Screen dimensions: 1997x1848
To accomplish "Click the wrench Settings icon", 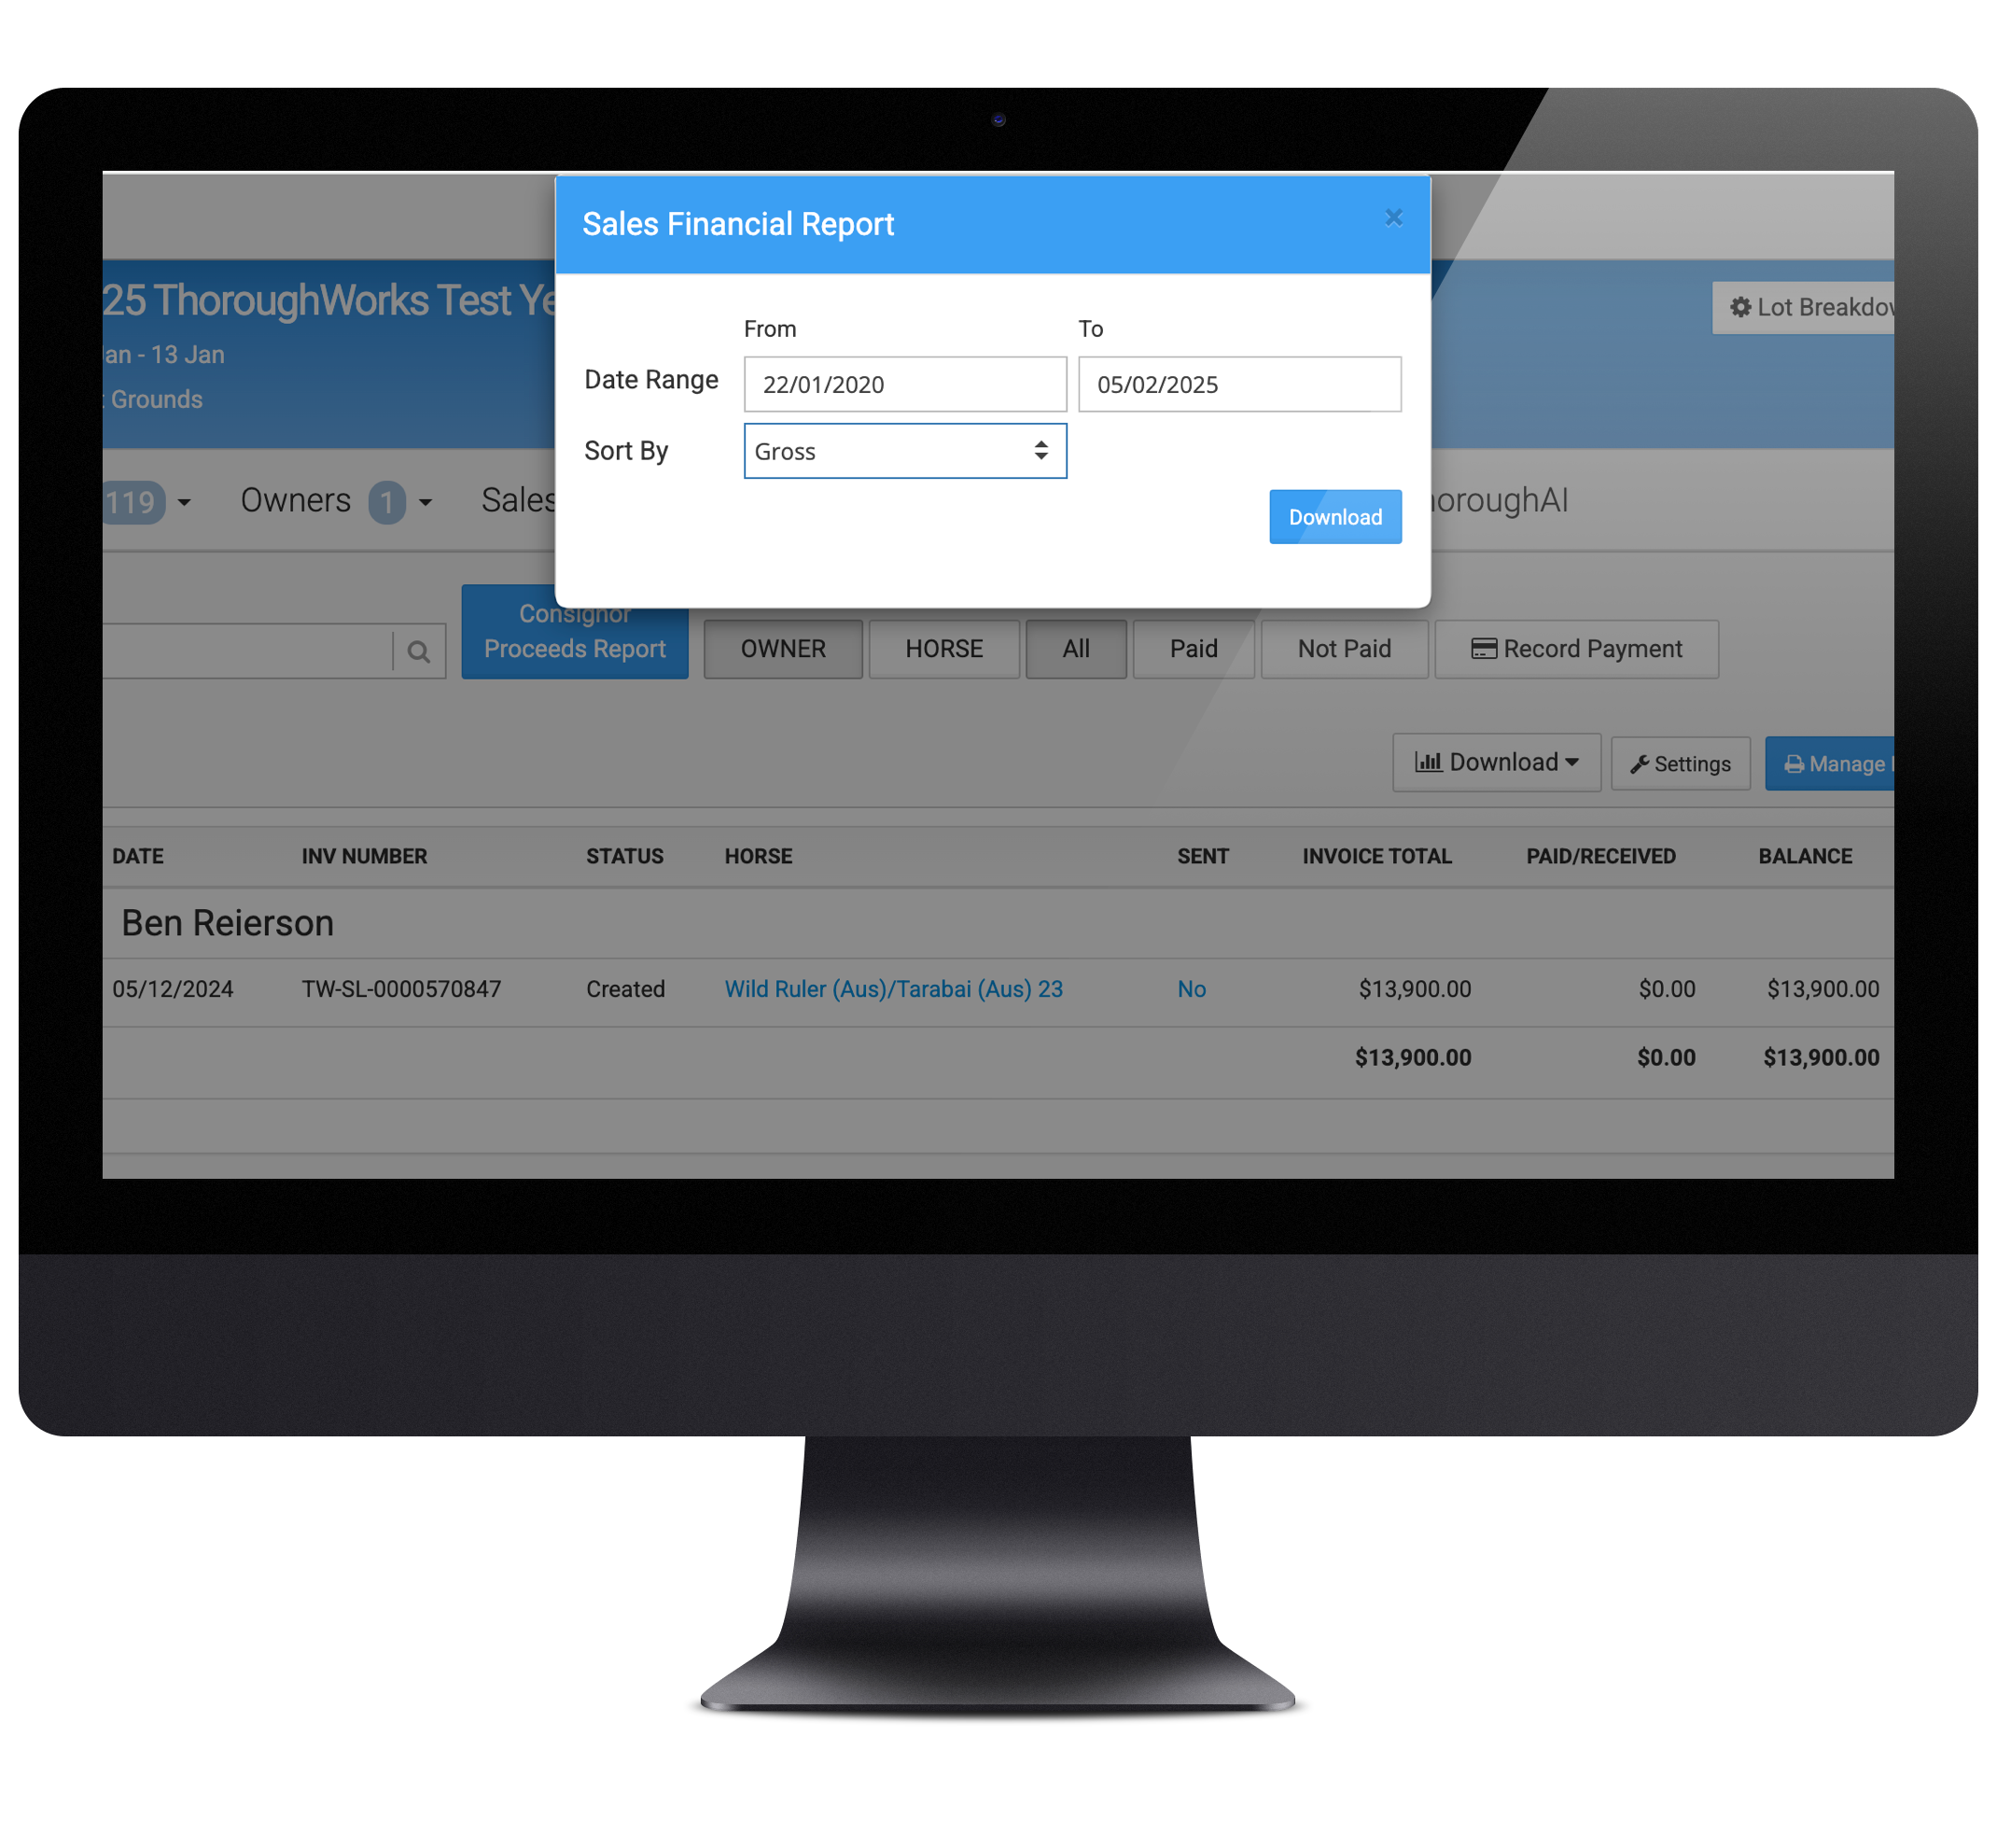I will tap(1681, 763).
